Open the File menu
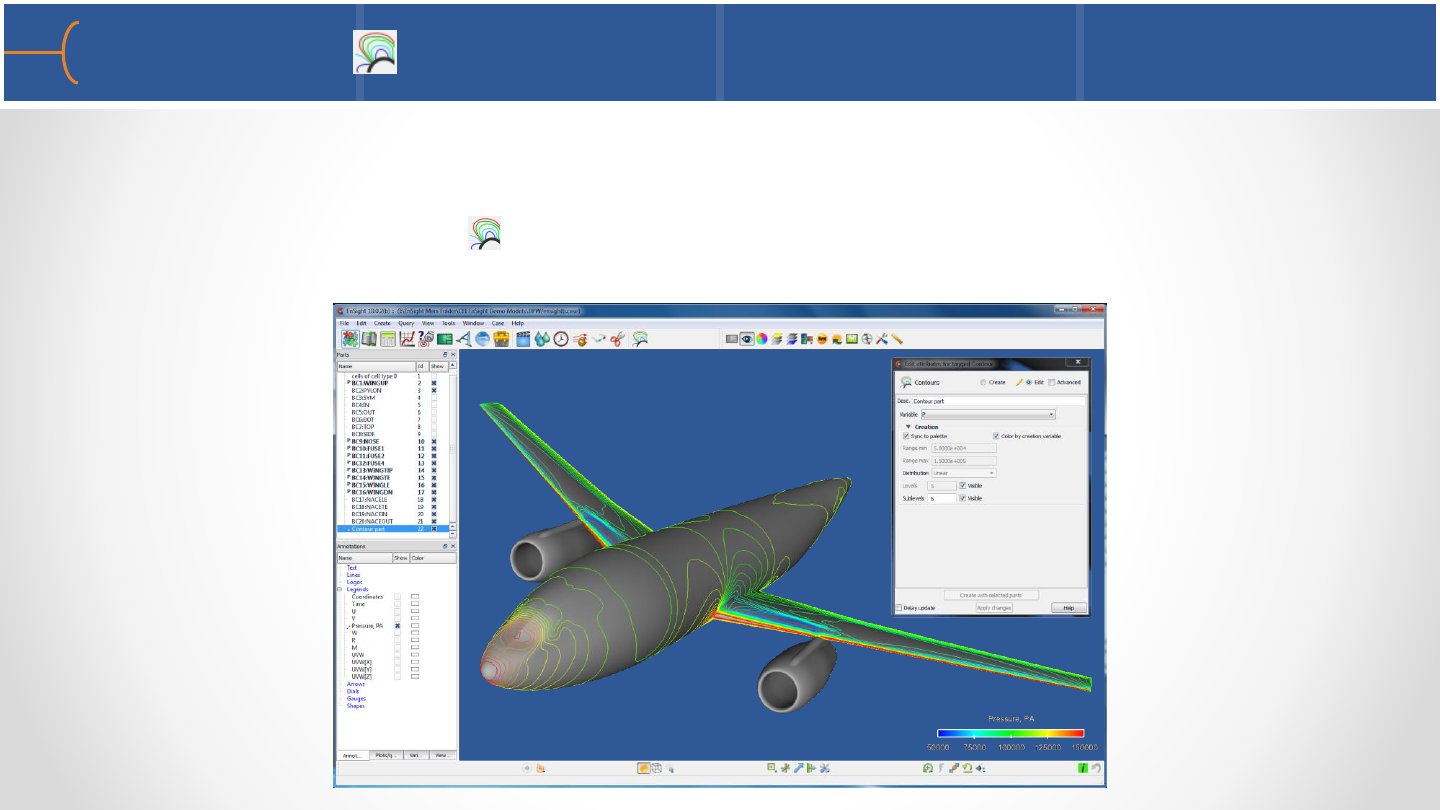 344,323
